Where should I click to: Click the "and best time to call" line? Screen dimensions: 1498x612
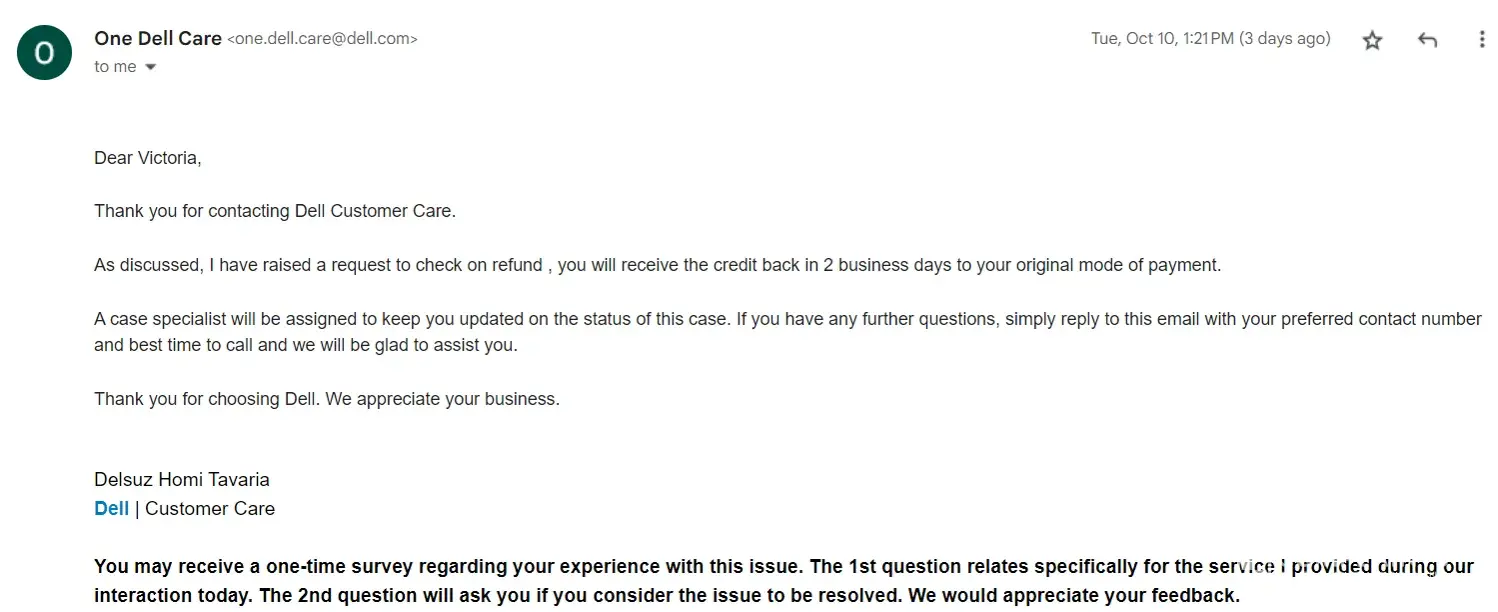tap(306, 345)
